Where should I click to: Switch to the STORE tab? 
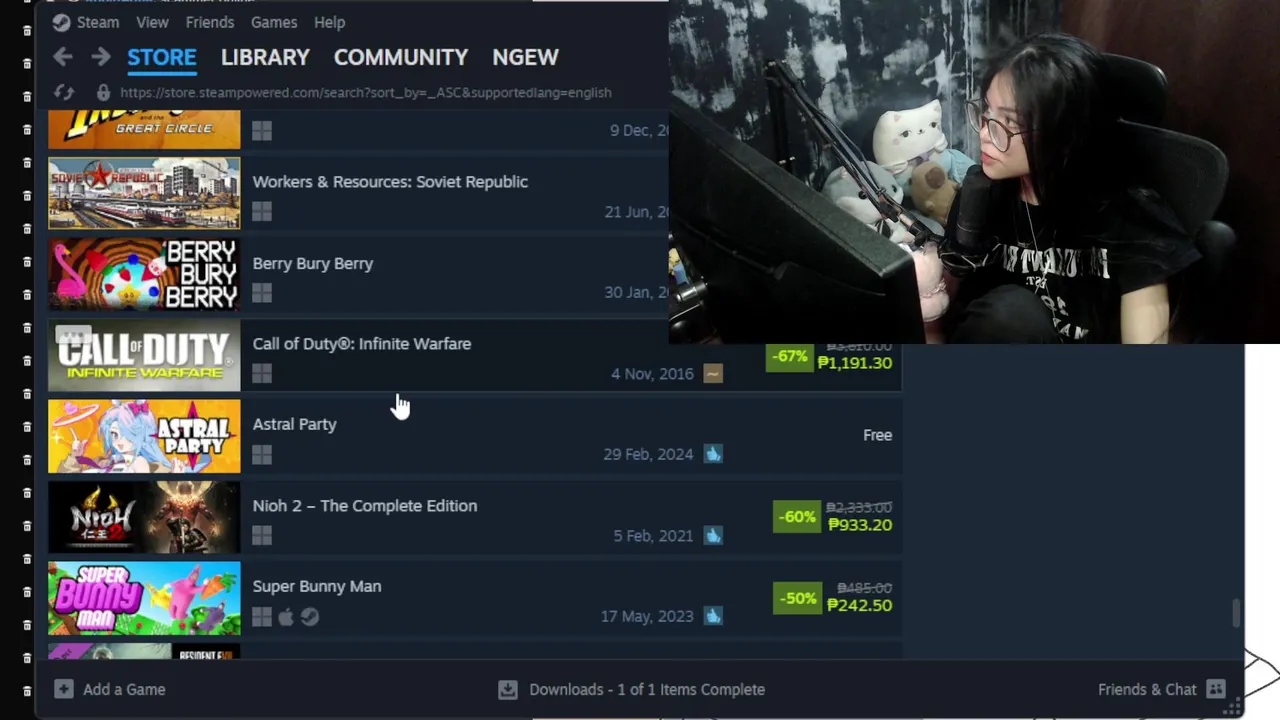pos(161,57)
